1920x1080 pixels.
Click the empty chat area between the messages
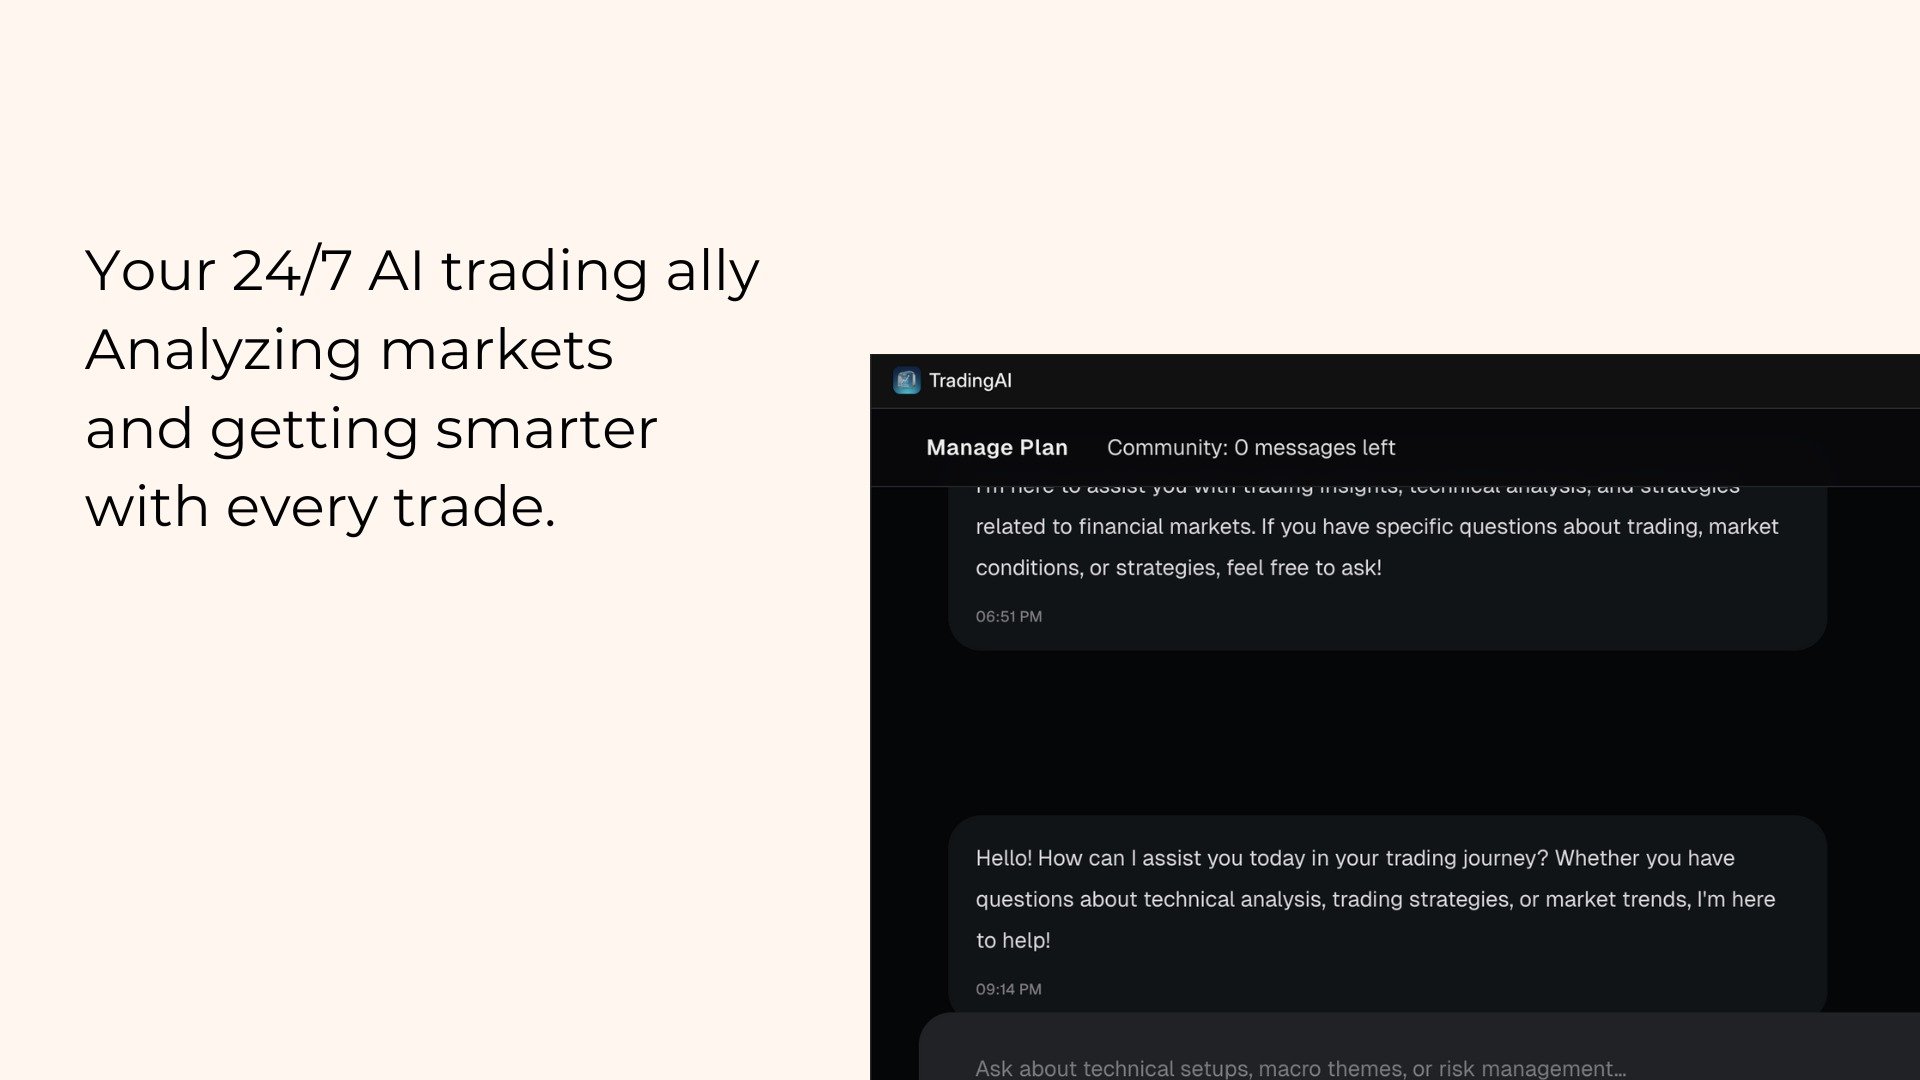1386,732
